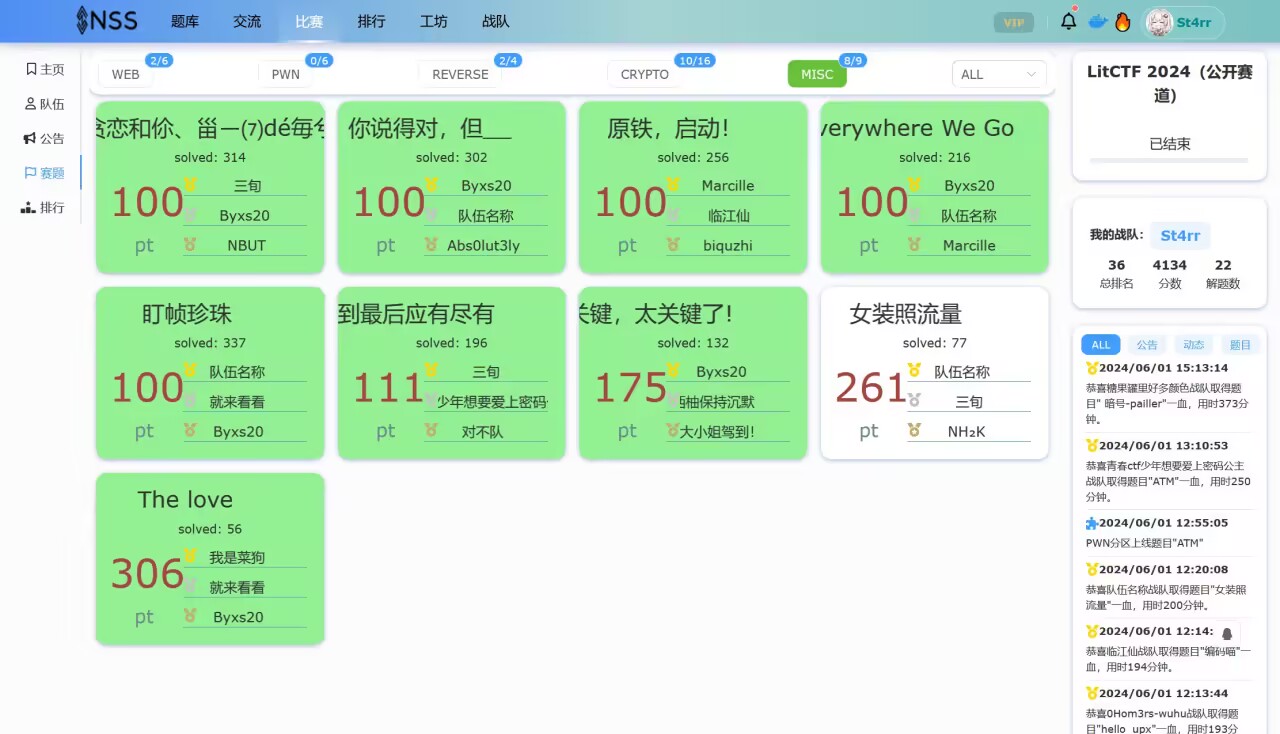Click the flame icon in header
The width and height of the screenshot is (1280, 734).
[x=1122, y=22]
